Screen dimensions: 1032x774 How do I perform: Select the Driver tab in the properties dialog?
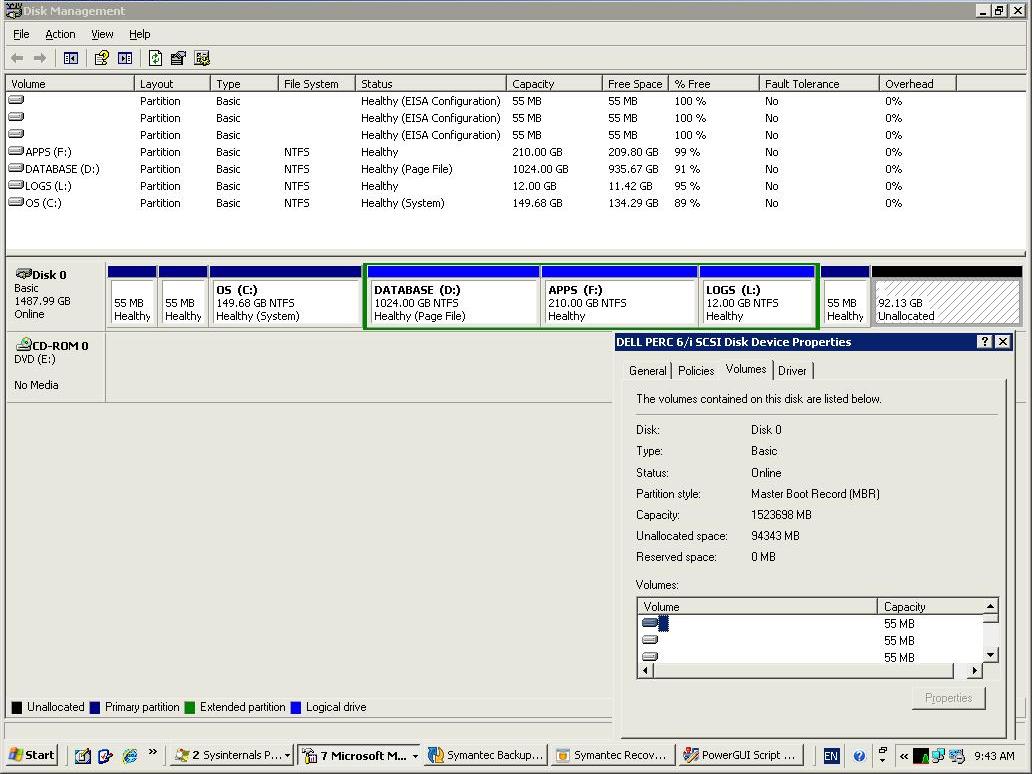pyautogui.click(x=793, y=370)
